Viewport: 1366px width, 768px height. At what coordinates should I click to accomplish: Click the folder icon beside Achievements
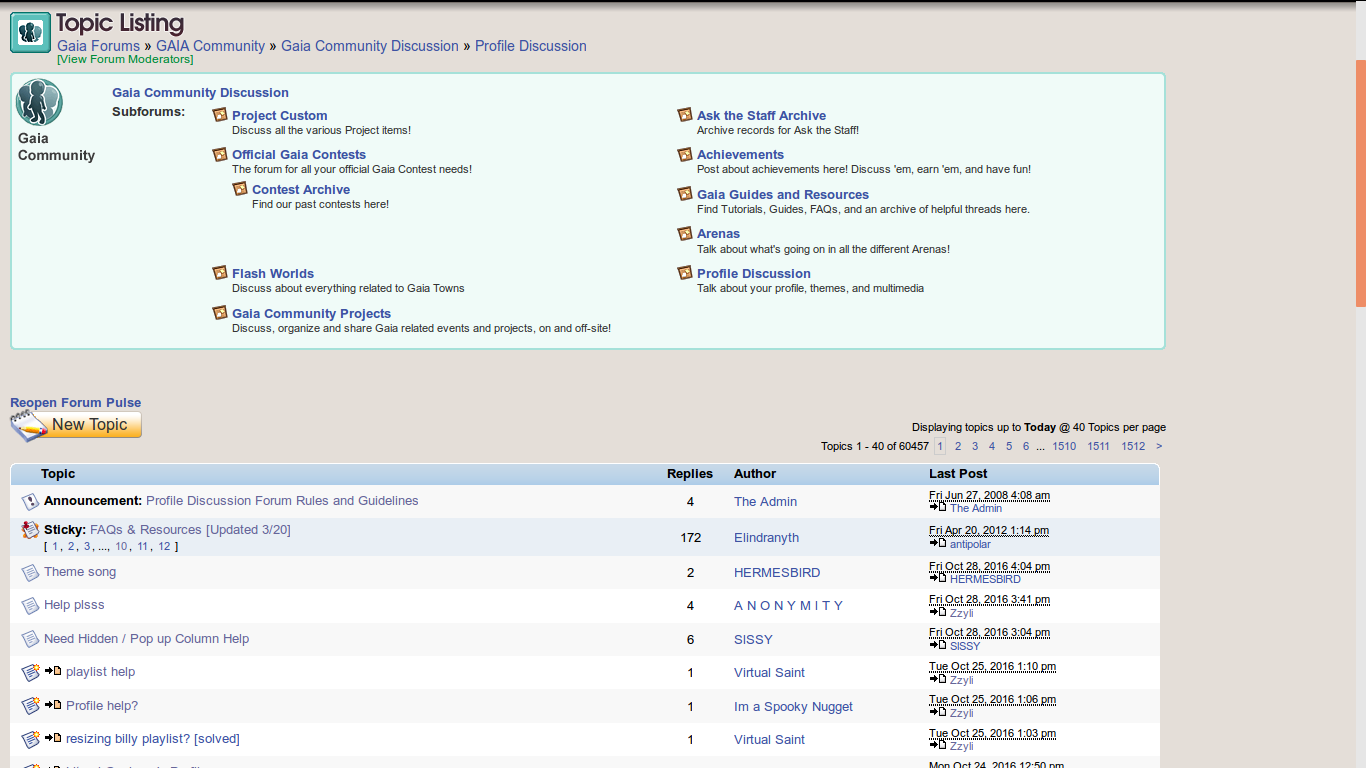(x=685, y=154)
